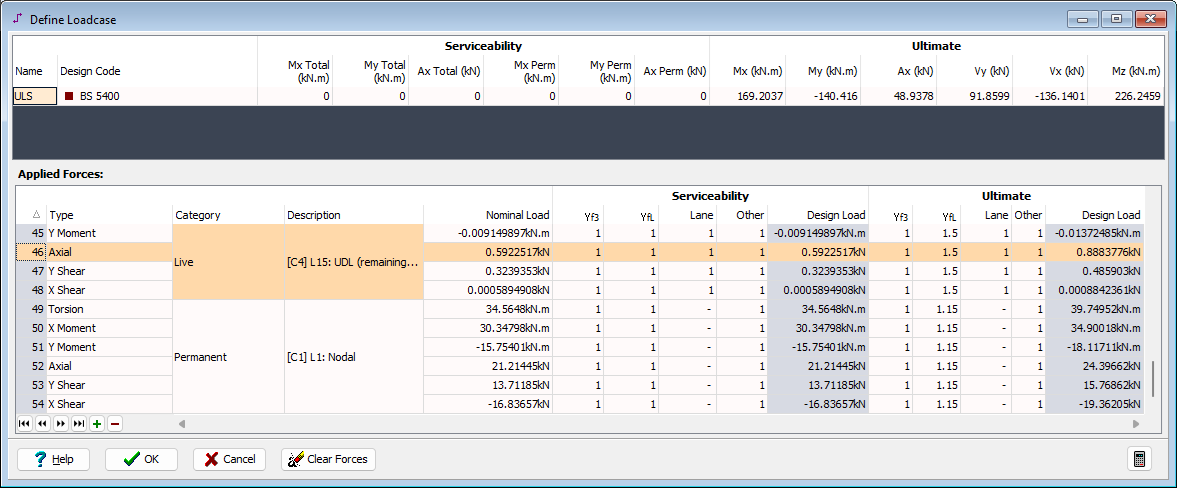This screenshot has height=488, width=1177.
Task: Click the Category column header
Action: click(x=228, y=215)
